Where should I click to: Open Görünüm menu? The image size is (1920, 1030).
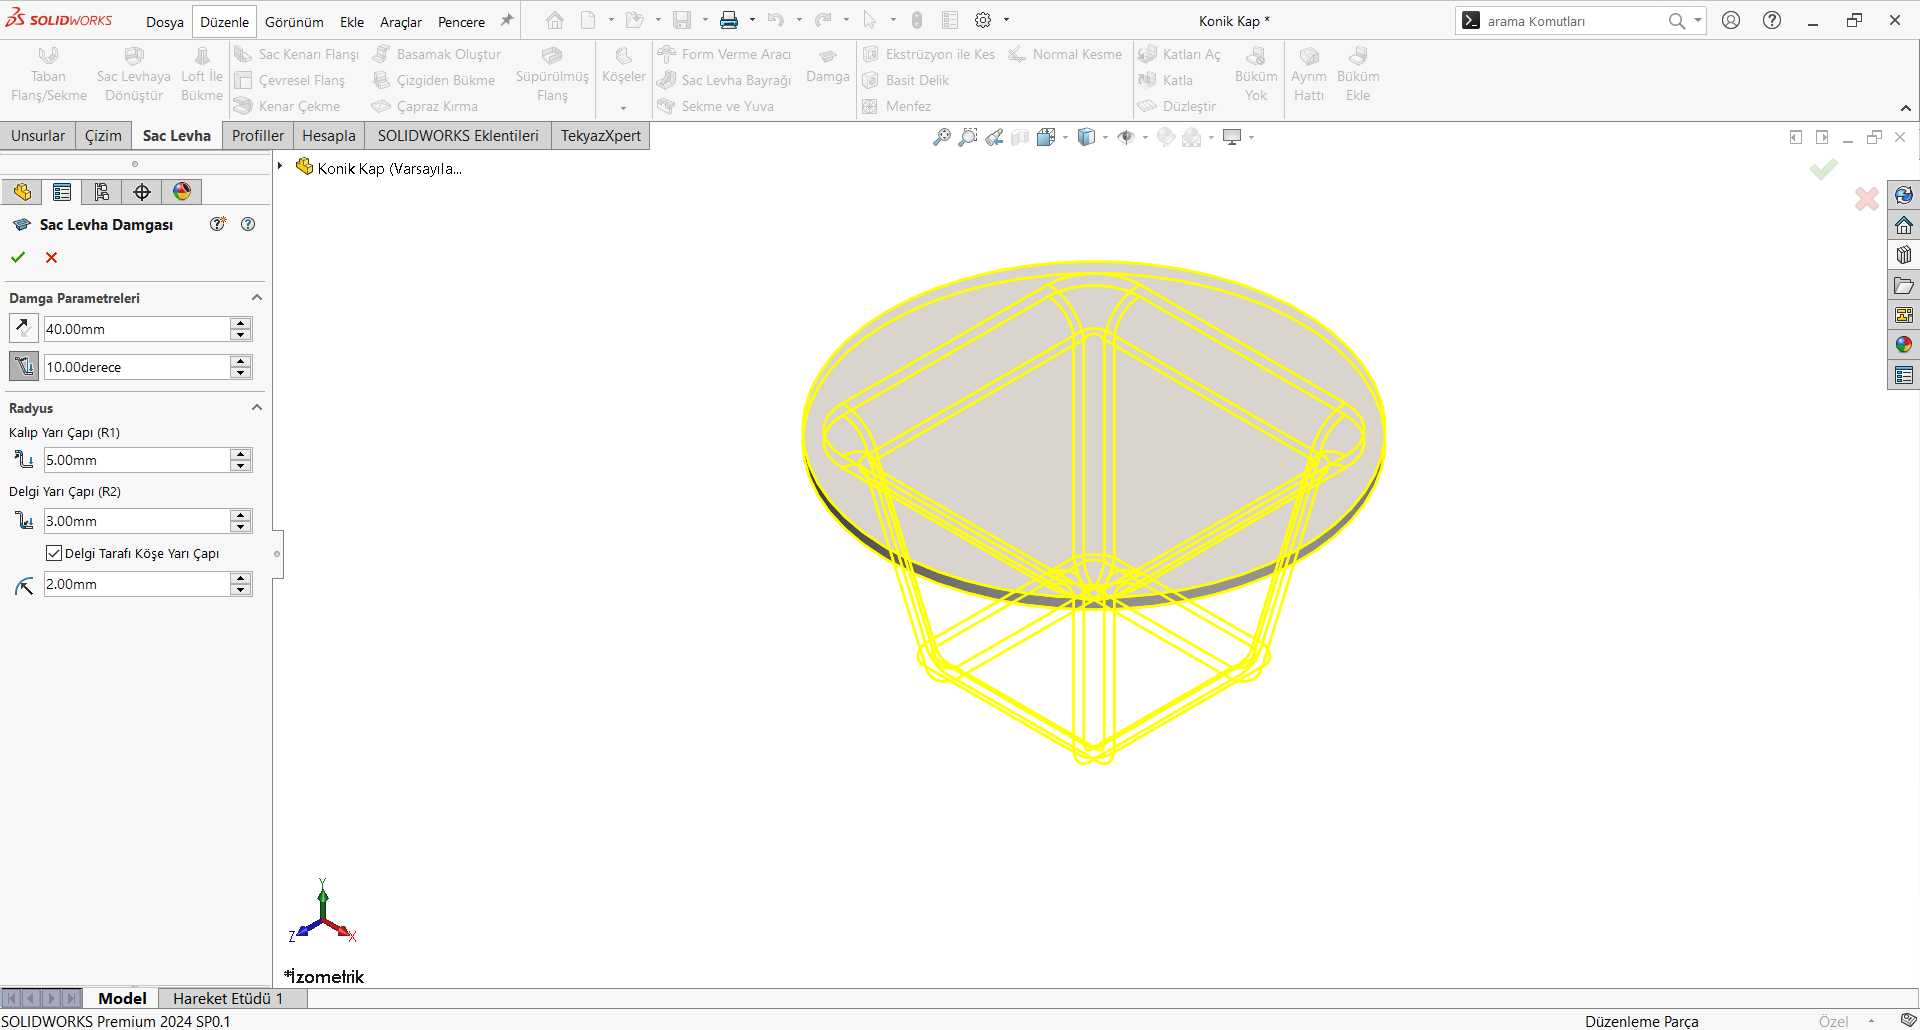294,21
